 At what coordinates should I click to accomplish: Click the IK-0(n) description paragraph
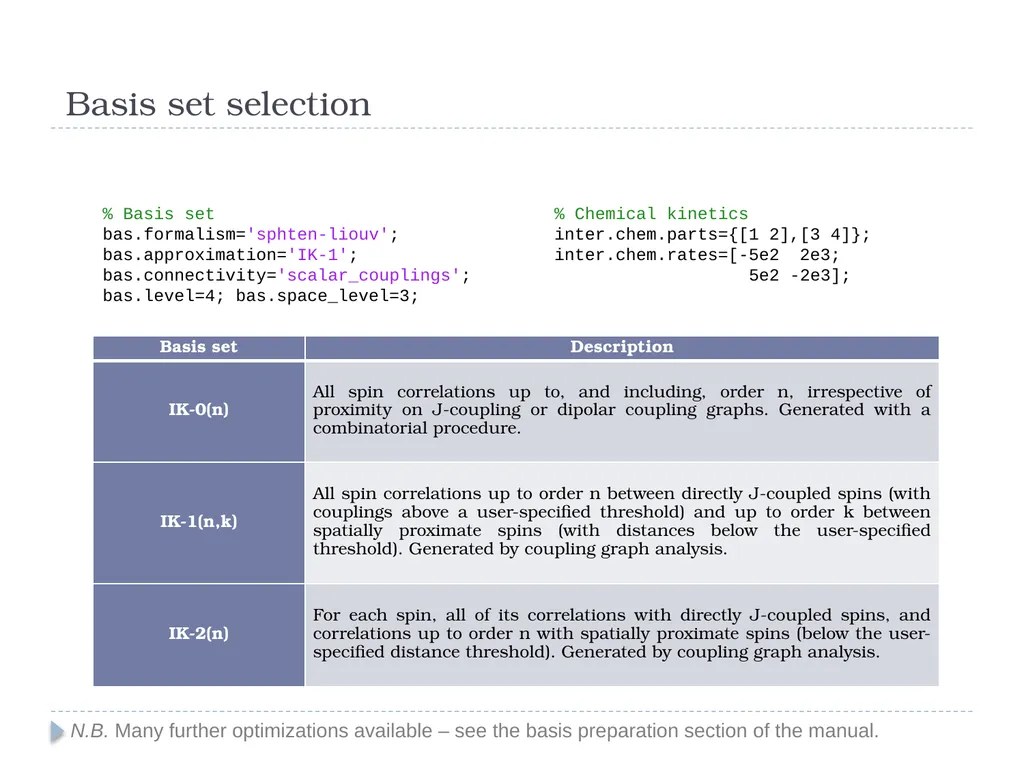click(x=622, y=409)
